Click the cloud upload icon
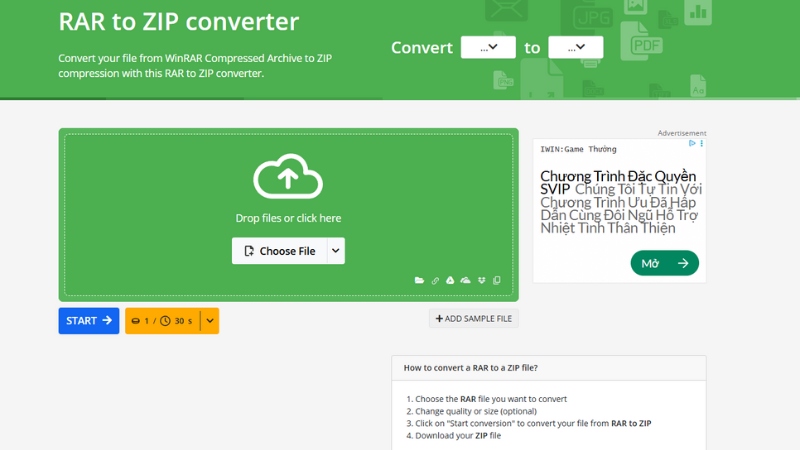Screen dimensions: 800x450 [x=288, y=177]
